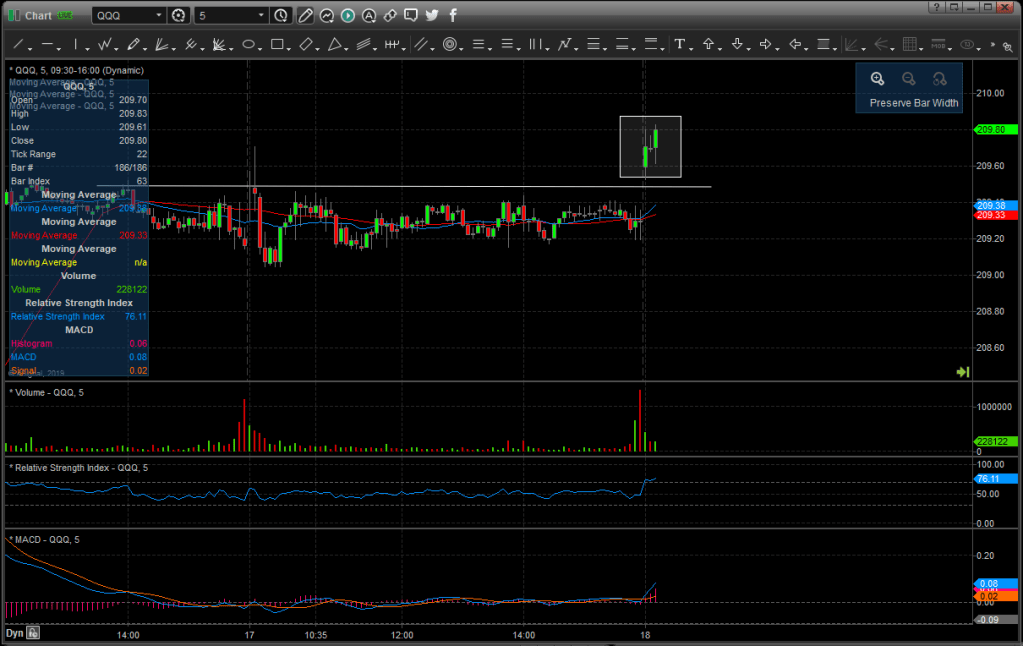Click the Dyn button at bottom left
Screen dimensions: 1023x646
14,633
